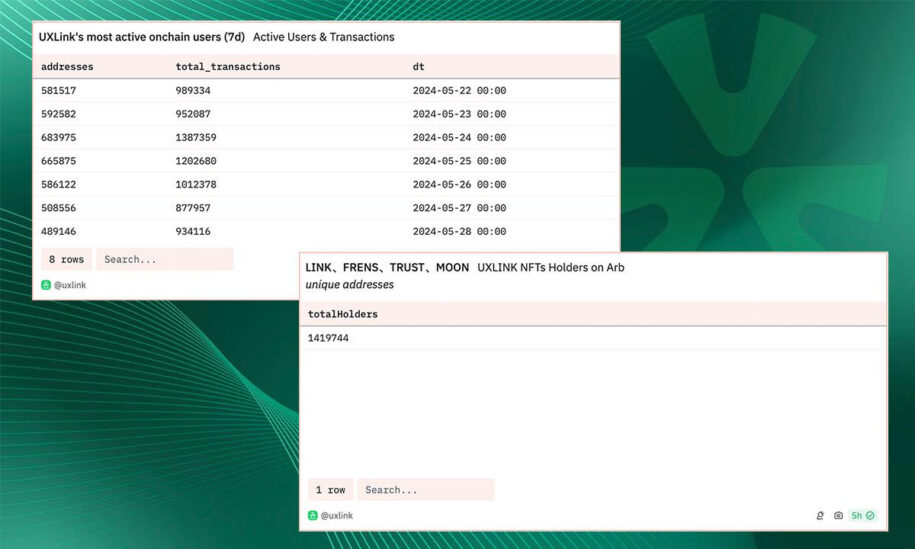Screen dimensions: 915x549
Task: Select the totalHolders value 1419744
Action: coord(328,338)
